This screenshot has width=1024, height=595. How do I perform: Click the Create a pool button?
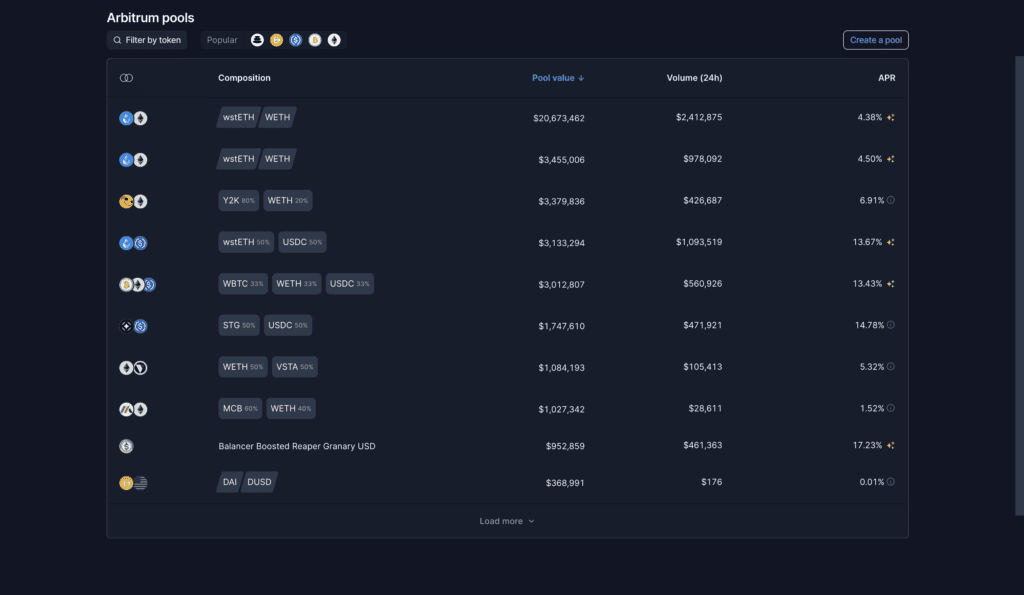[876, 40]
